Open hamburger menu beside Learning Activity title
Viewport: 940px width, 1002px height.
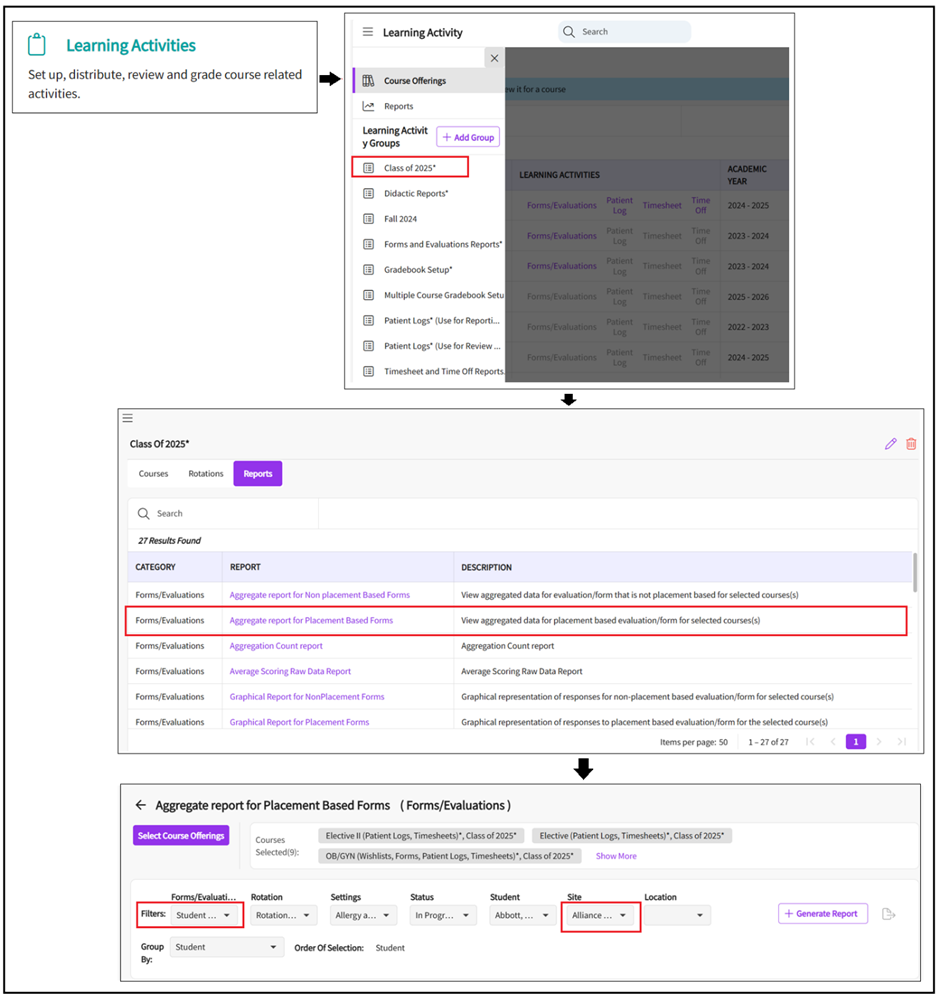click(368, 32)
